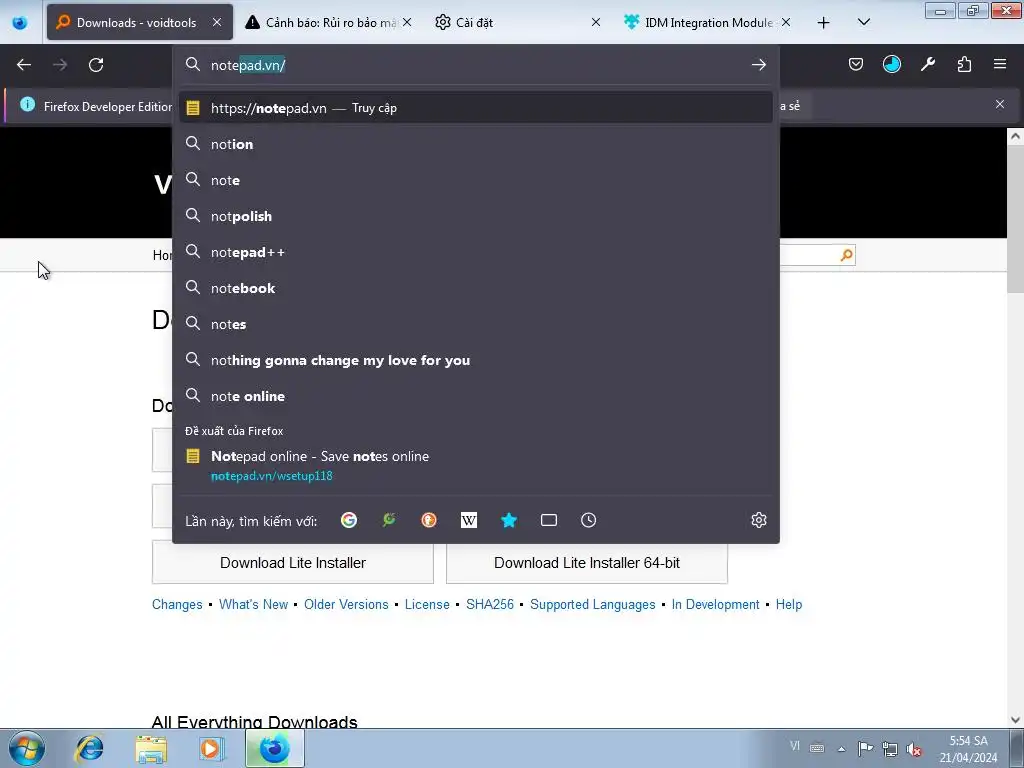Open the What's New link
The width and height of the screenshot is (1024, 768).
coord(253,604)
